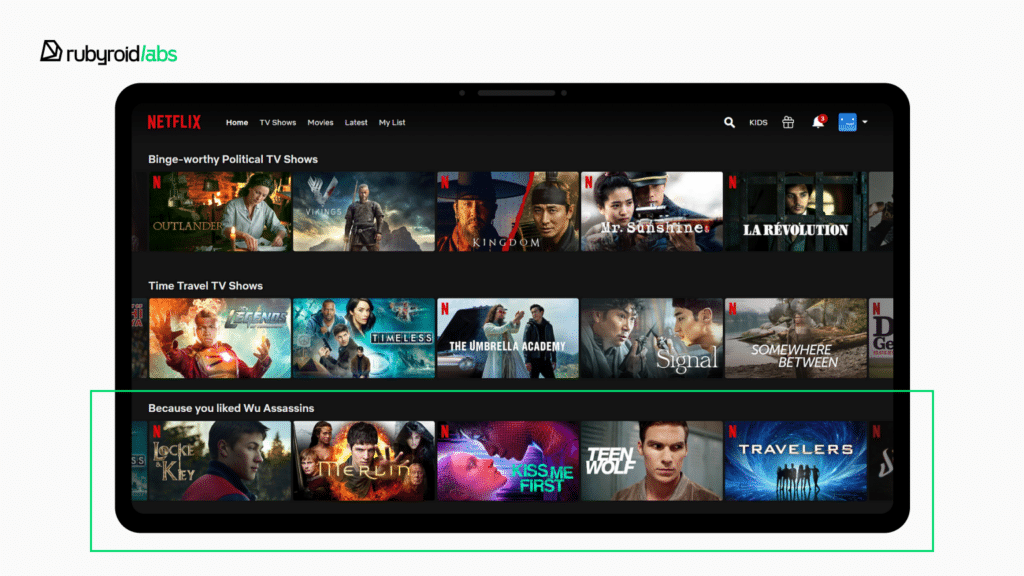This screenshot has height=576, width=1024.
Task: Open The Umbrella Academy title card
Action: [x=507, y=338]
